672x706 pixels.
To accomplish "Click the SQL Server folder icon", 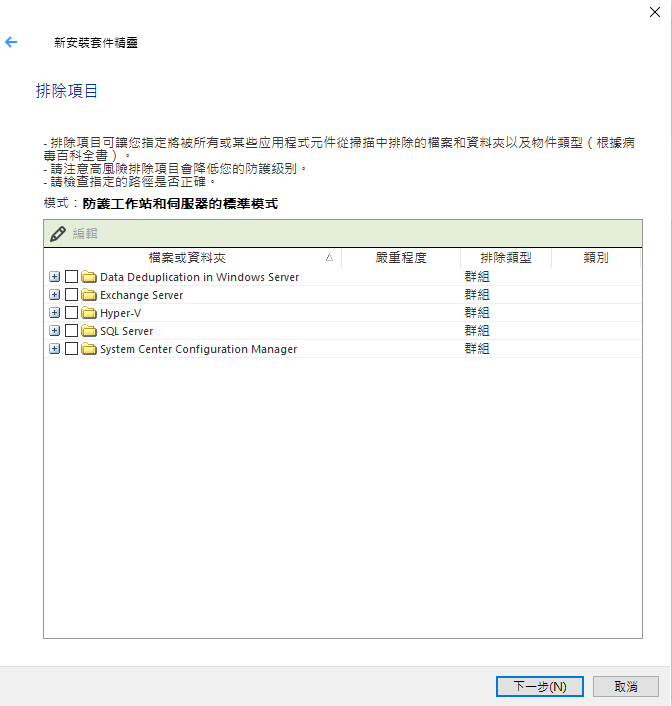I will (x=88, y=331).
